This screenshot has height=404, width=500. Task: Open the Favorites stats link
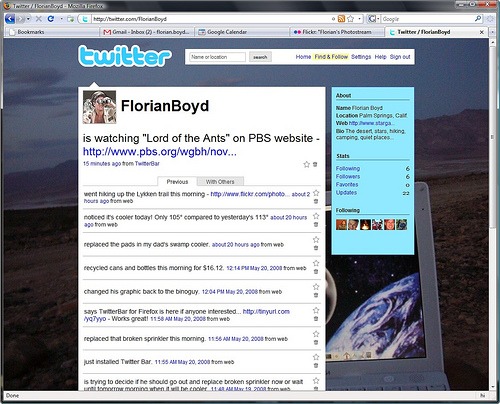coord(347,185)
